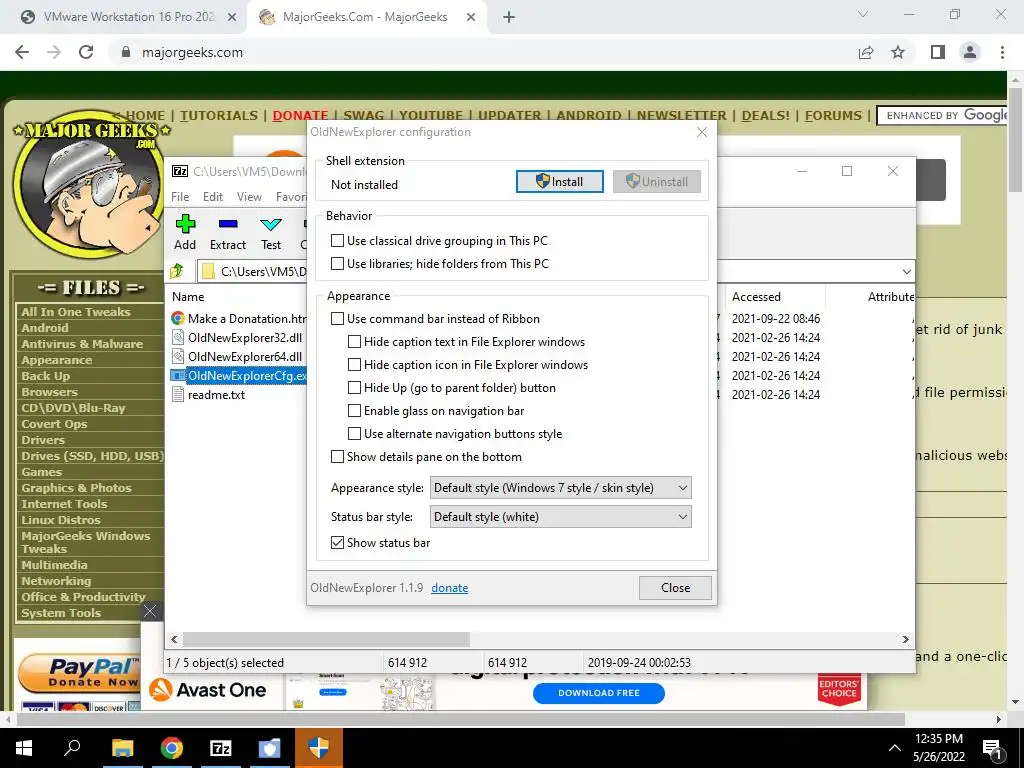The width and height of the screenshot is (1024, 768).
Task: Click the share page icon
Action: (x=866, y=52)
